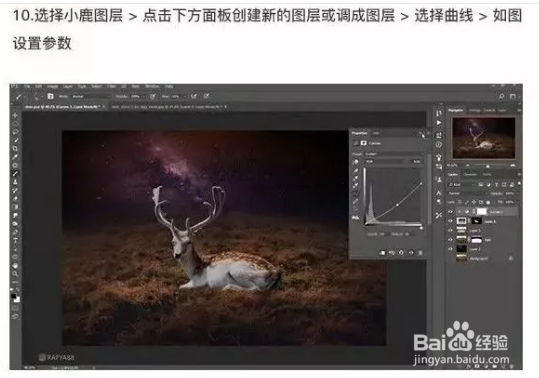Toggle Quick Mask mode in the toolbox
Viewport: 539px width, 378px height.
[15, 308]
